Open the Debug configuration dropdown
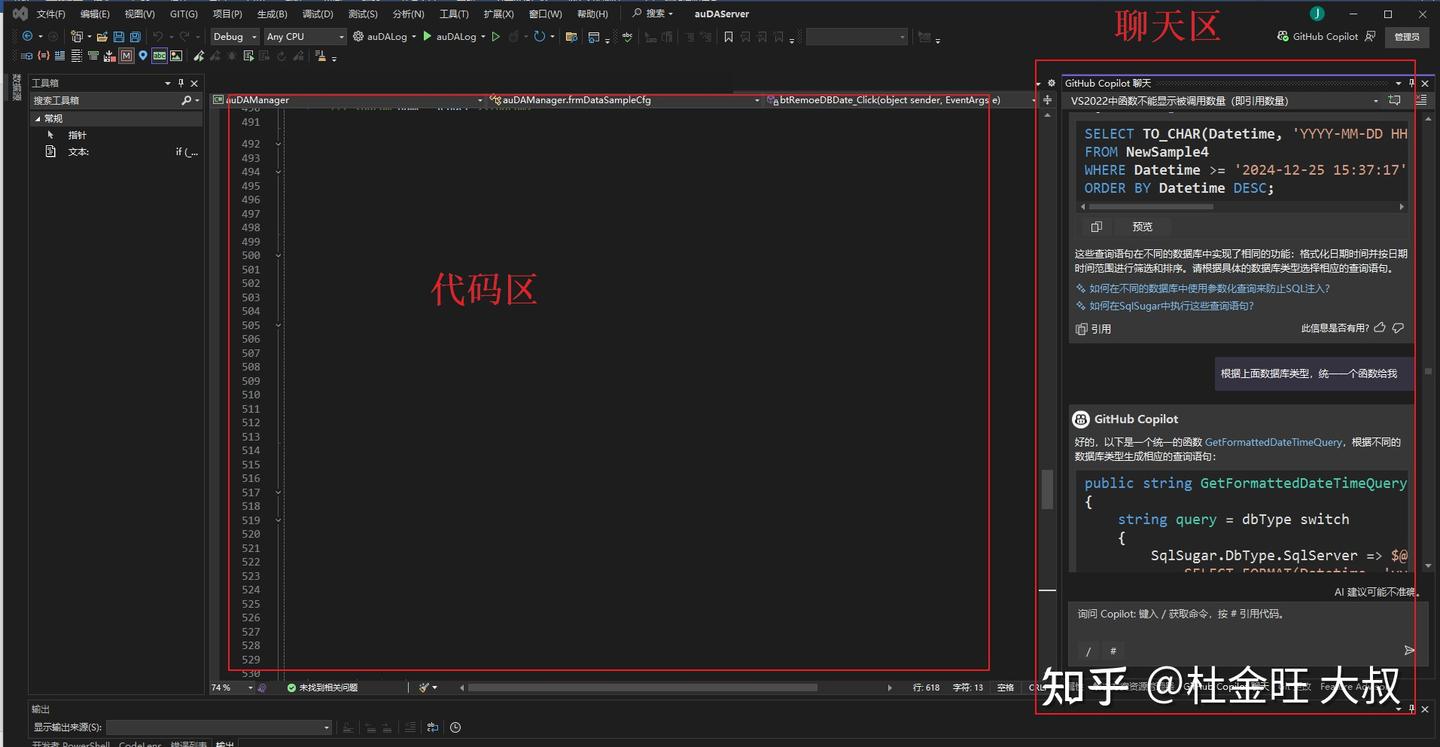The image size is (1440, 747). point(235,36)
